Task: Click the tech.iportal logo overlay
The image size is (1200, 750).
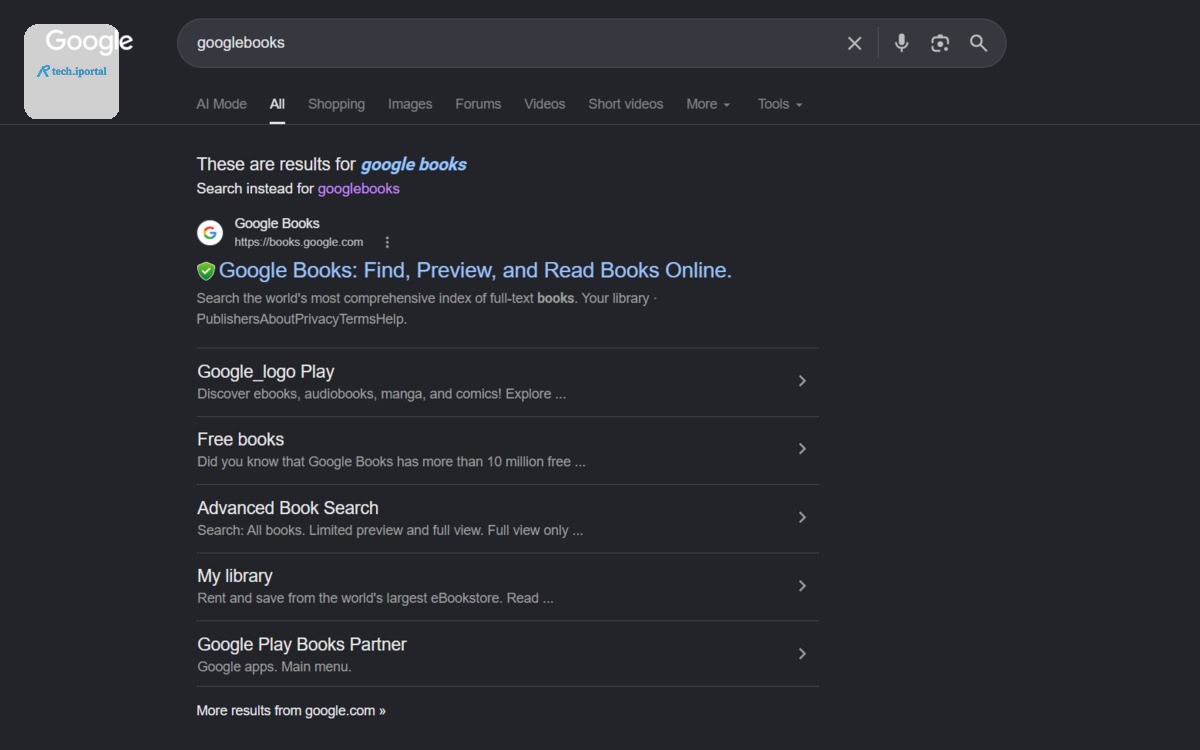Action: pos(71,72)
